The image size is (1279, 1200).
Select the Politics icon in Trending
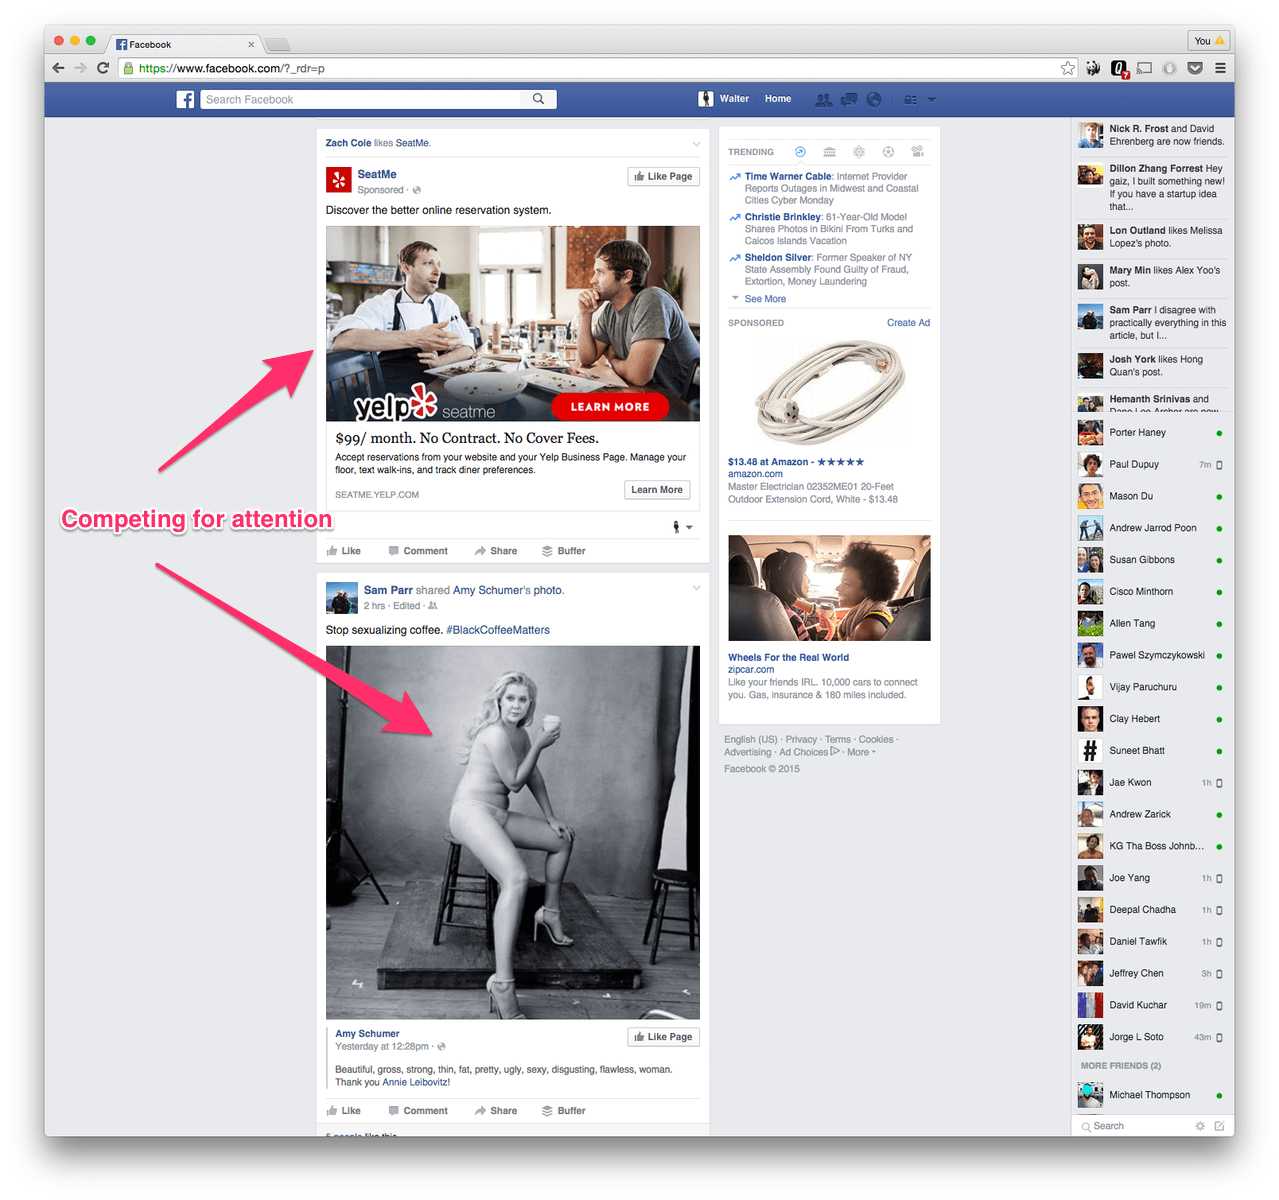pos(829,152)
